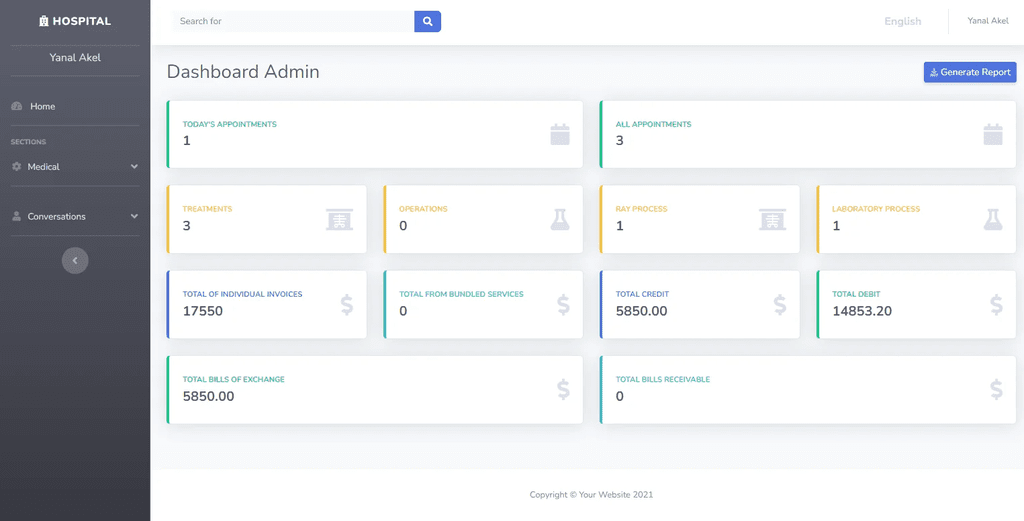Click dollar icon in Total Credit card
This screenshot has width=1024, height=521.
click(780, 305)
